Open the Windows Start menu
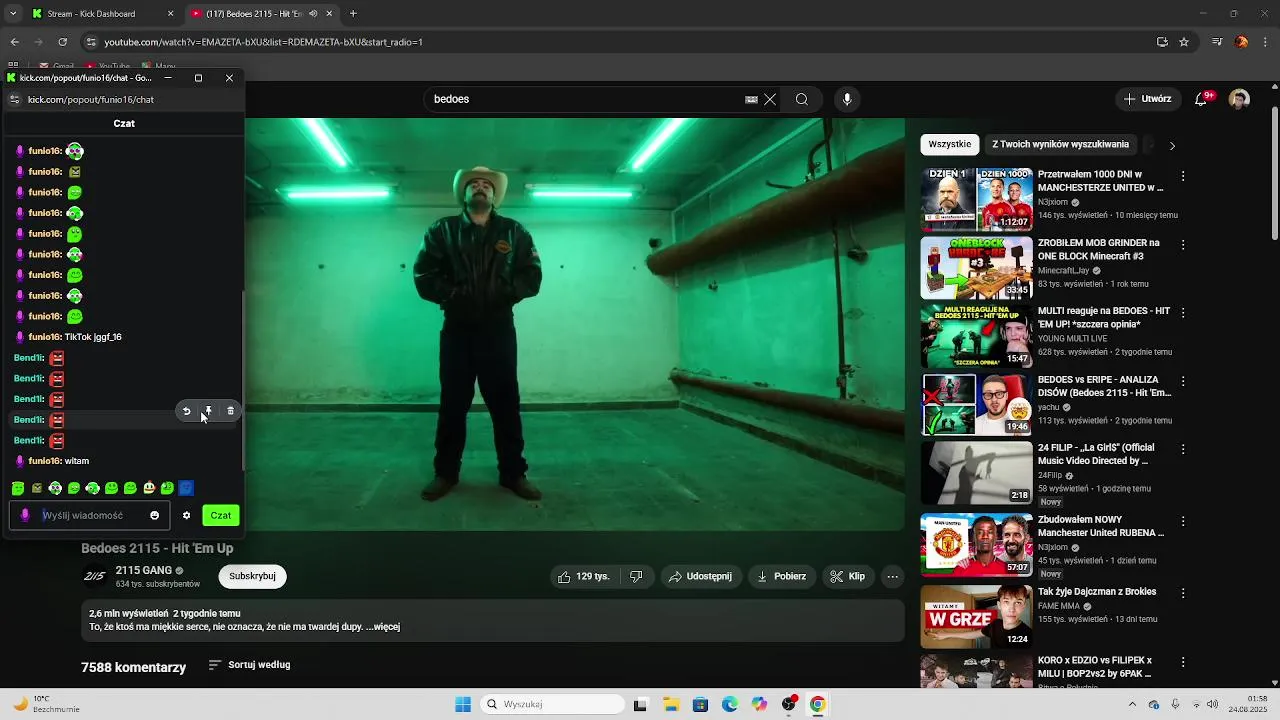 click(463, 704)
